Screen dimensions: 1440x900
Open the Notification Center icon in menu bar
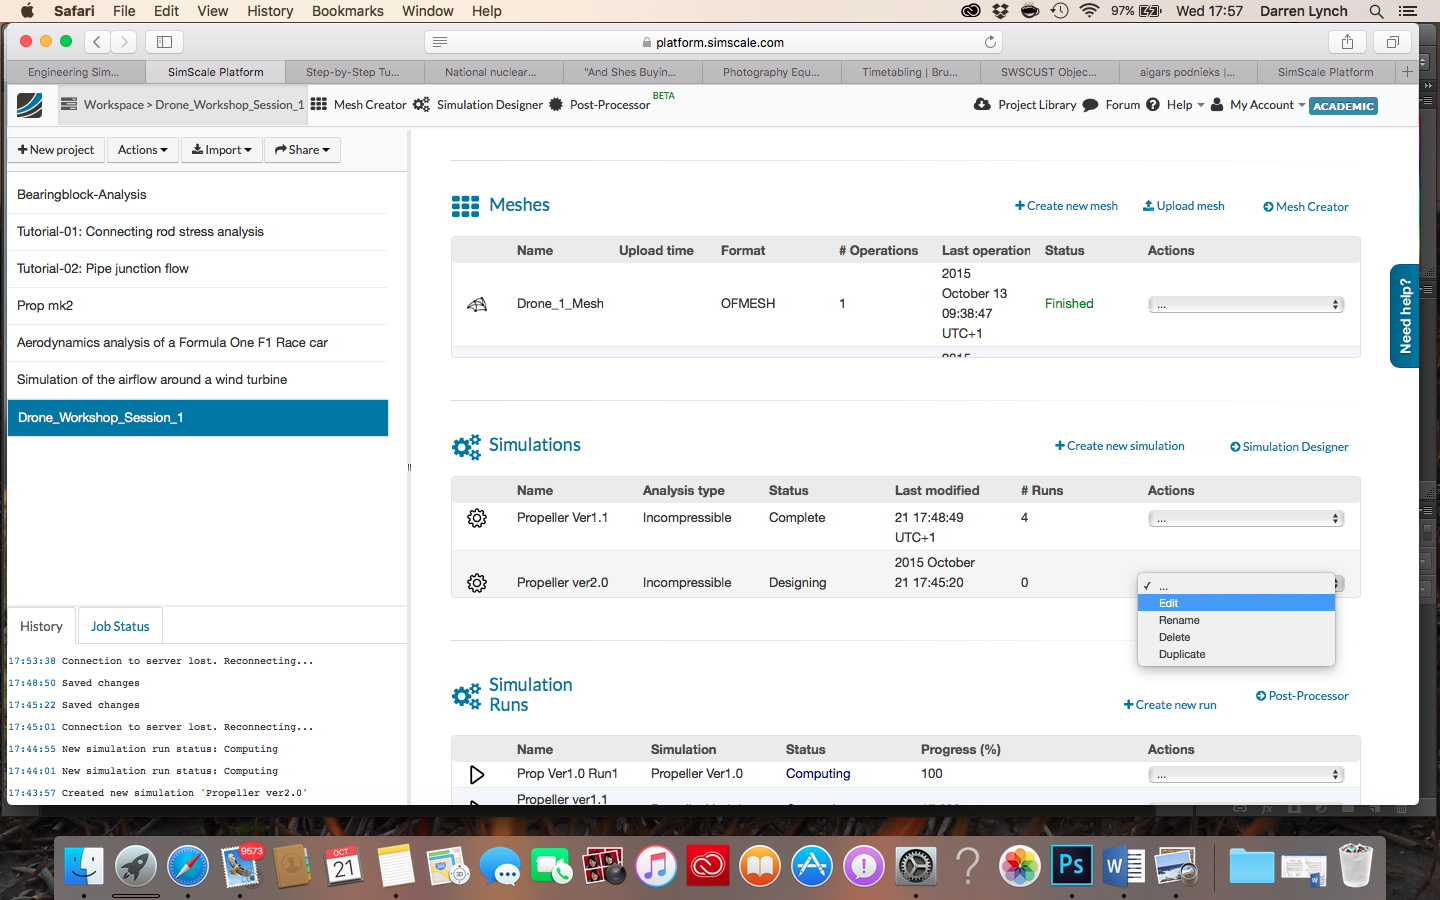[1408, 11]
